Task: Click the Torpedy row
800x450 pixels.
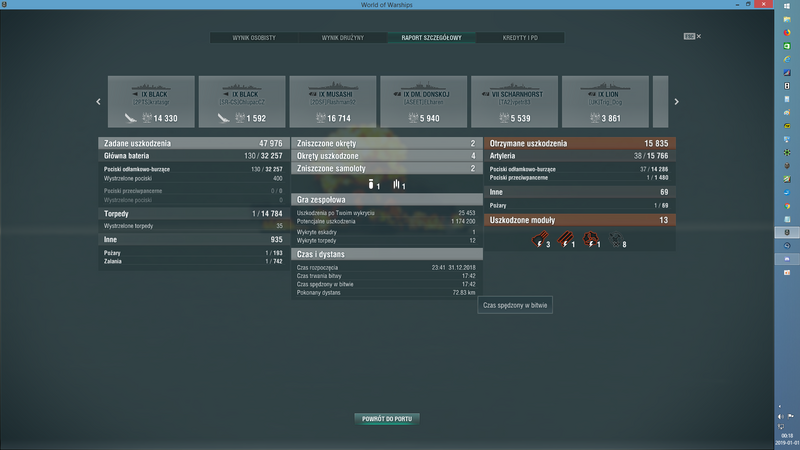Action: pos(194,214)
